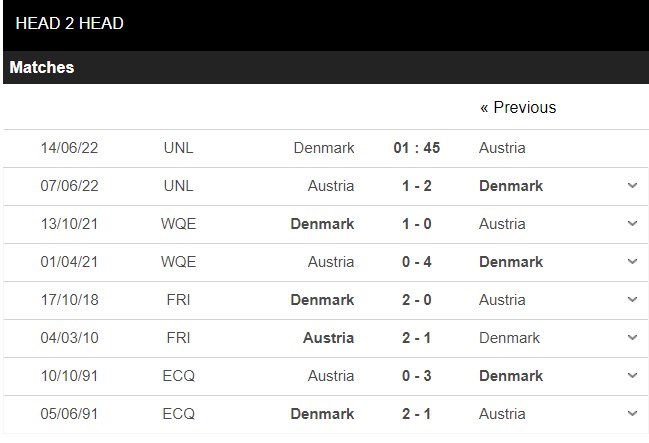Screen dimensions: 649x443
Task: Open the 0 - 3 score from 10/10/91
Action: point(417,376)
